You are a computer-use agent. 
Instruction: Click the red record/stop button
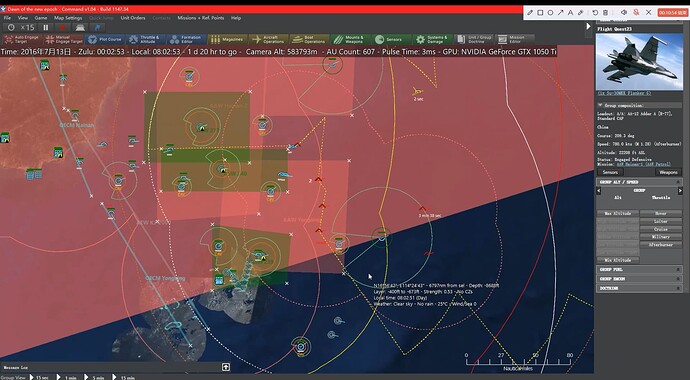point(62,28)
